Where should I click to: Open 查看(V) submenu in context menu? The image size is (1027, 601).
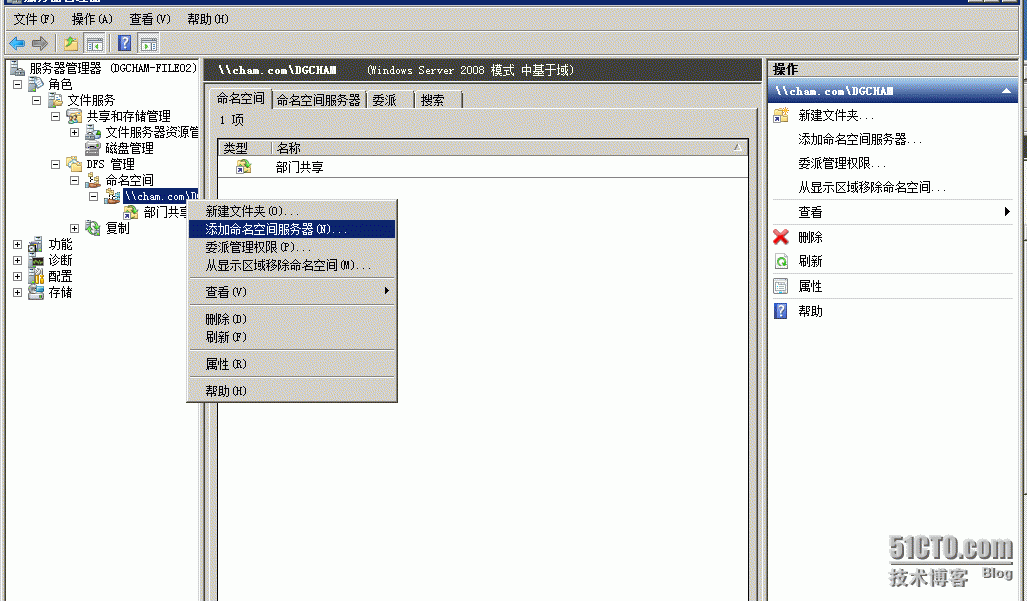[292, 292]
